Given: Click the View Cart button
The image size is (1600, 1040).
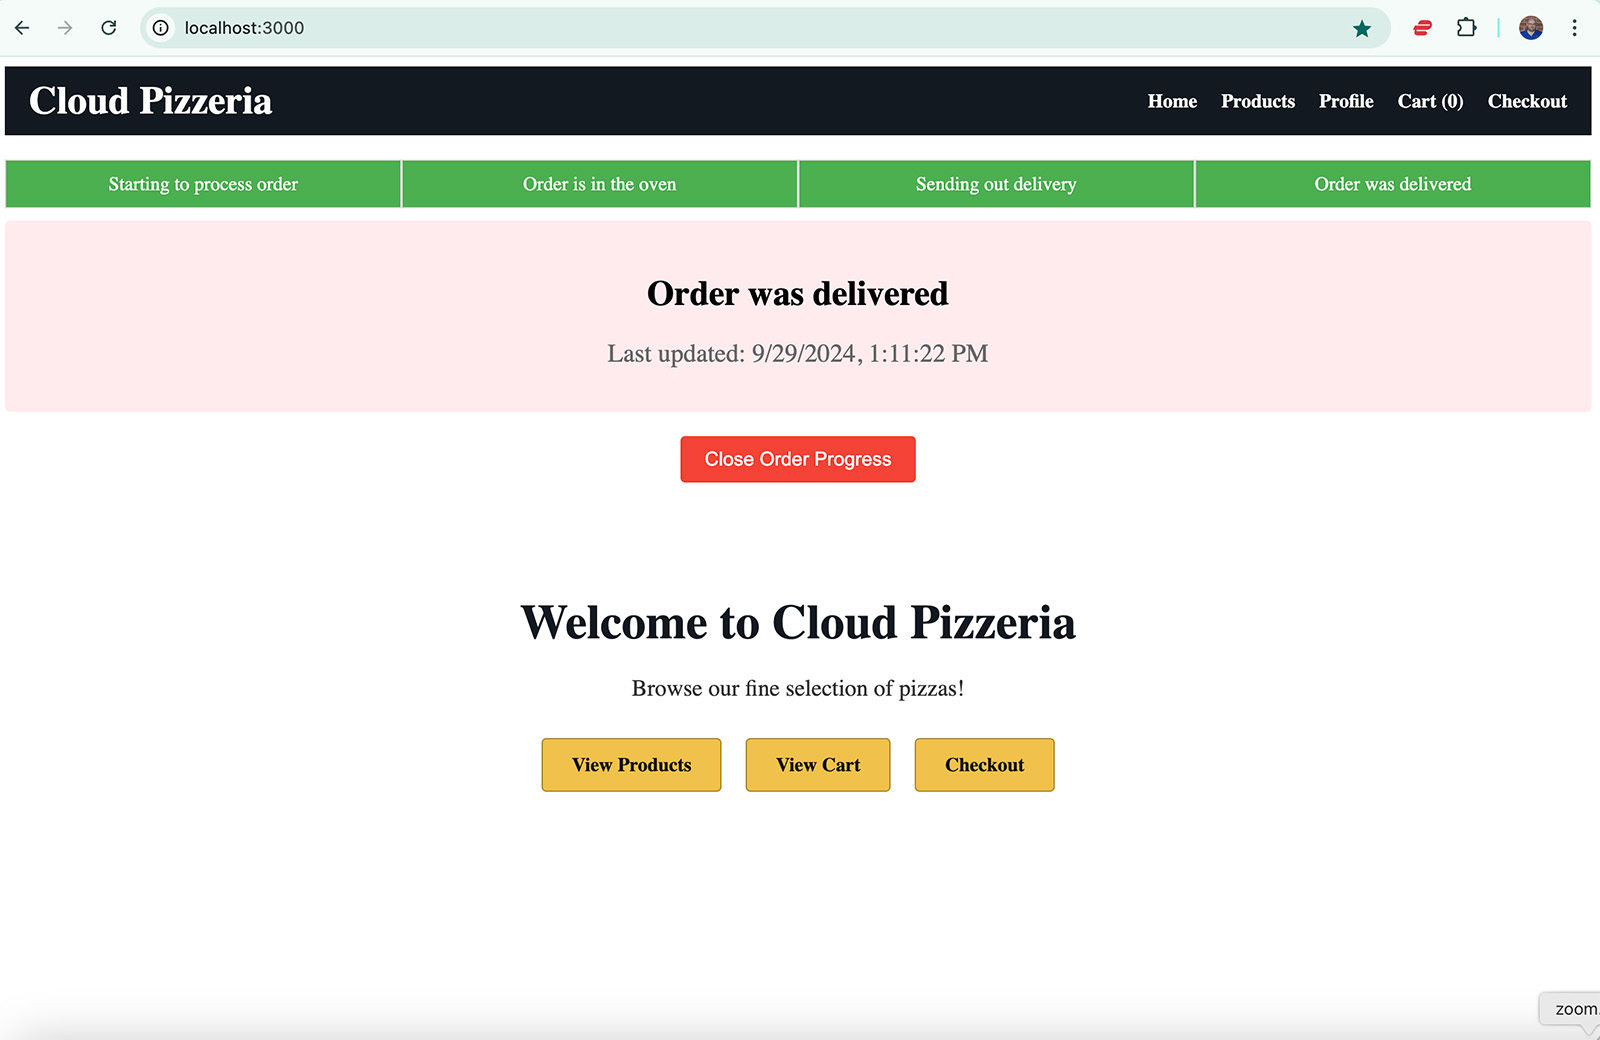Looking at the screenshot, I should tap(817, 765).
